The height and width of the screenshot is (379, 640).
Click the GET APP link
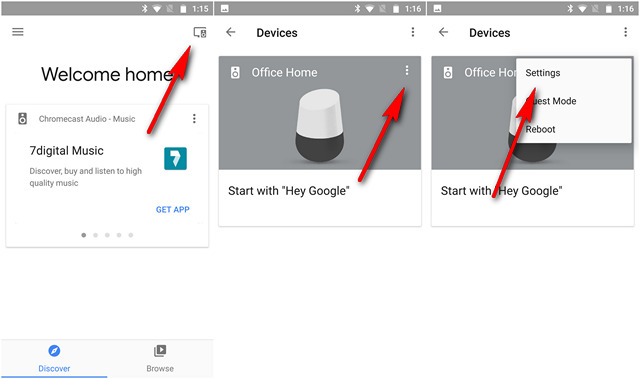[173, 210]
